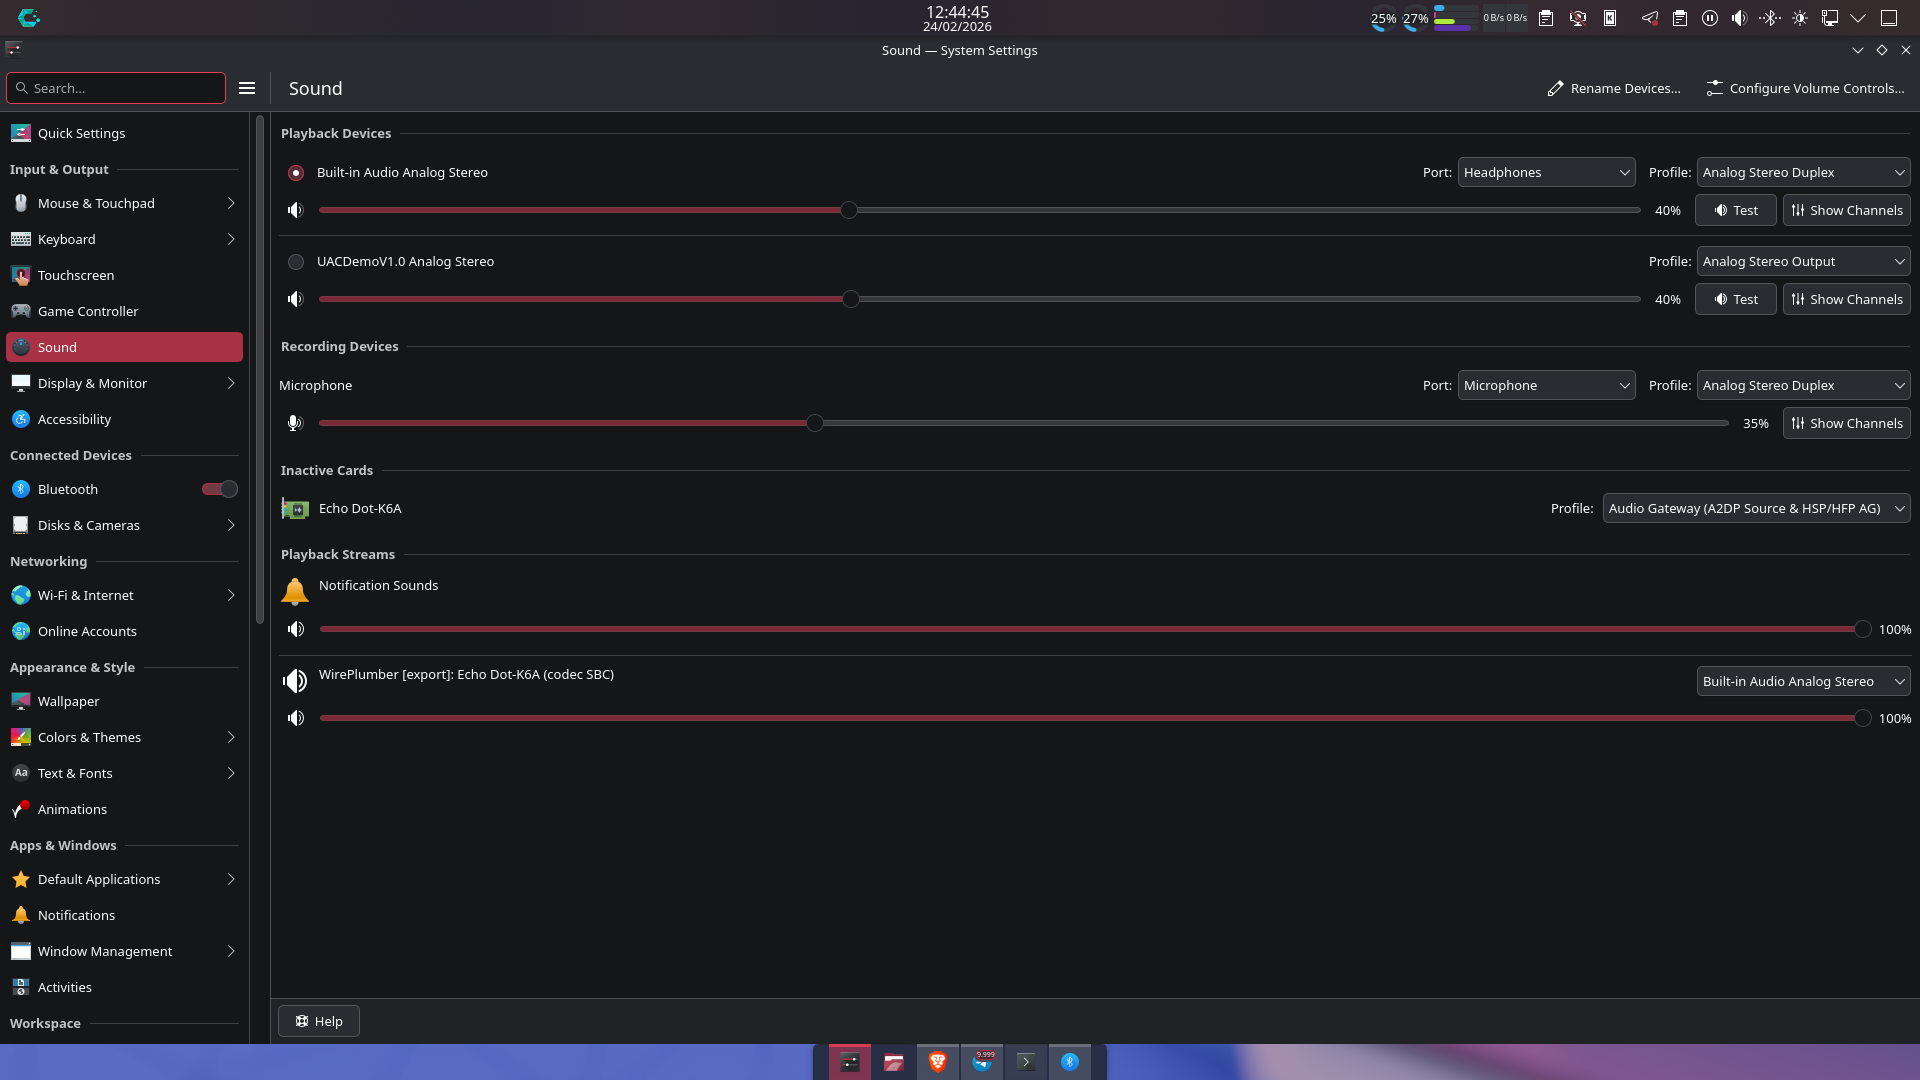Screen dimensions: 1920x1080
Task: Select UACDemoV1.0 Analog Stereo radio button
Action: [x=296, y=262]
